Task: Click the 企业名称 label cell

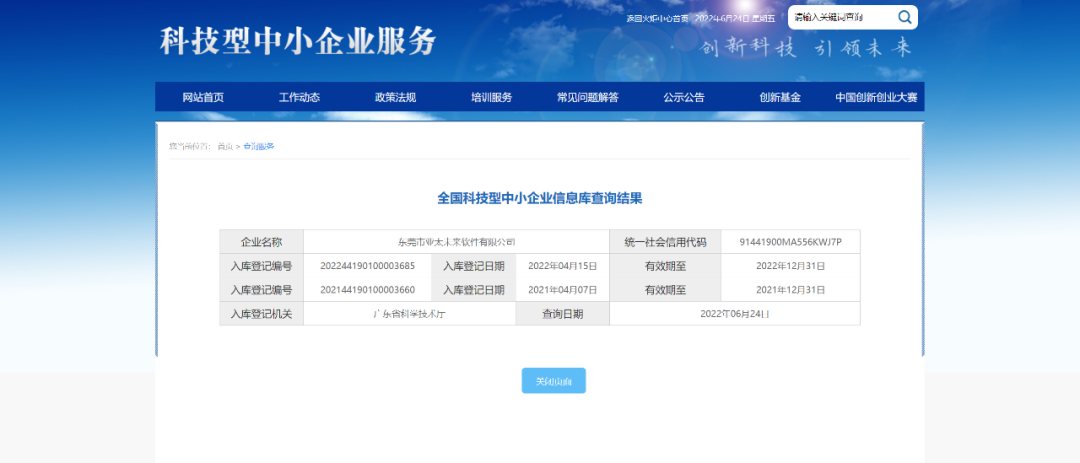Action: pos(262,242)
